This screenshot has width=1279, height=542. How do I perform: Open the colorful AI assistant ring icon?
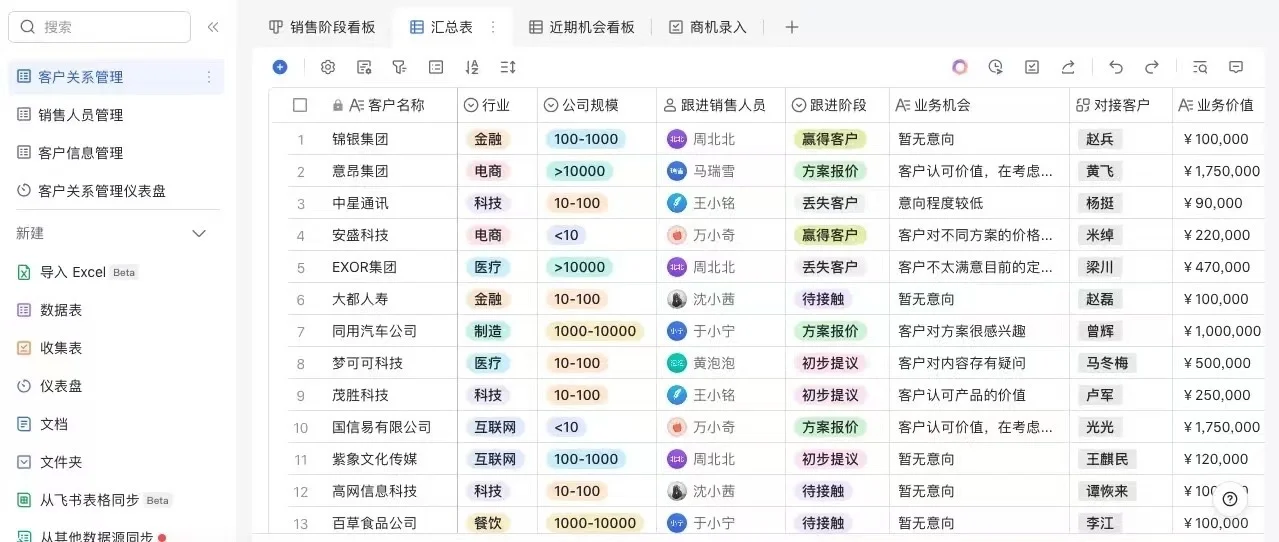pyautogui.click(x=960, y=67)
